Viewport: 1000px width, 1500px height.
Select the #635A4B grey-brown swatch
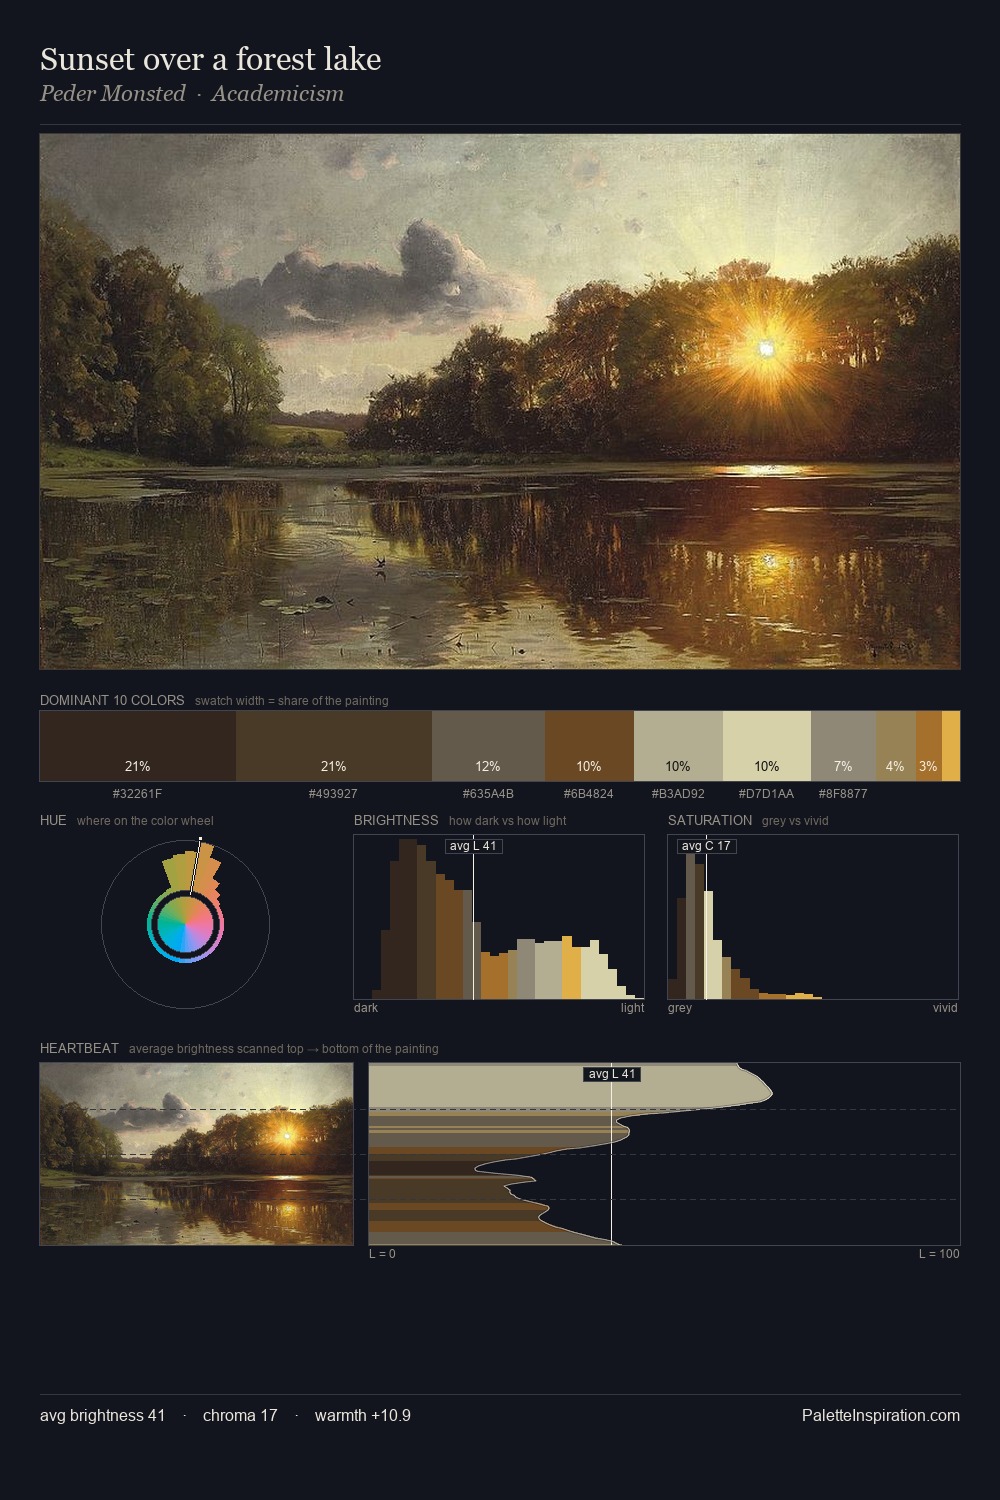click(488, 746)
